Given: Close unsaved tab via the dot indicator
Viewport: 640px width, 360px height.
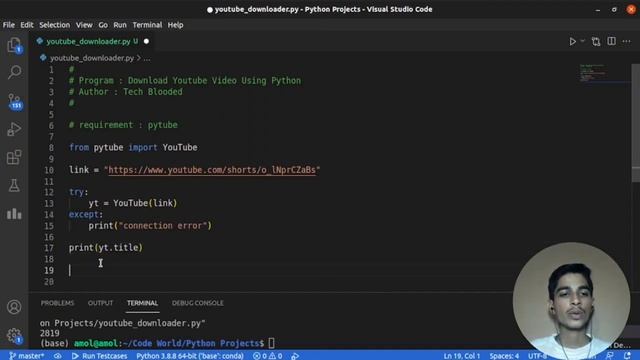Looking at the screenshot, I should (146, 41).
